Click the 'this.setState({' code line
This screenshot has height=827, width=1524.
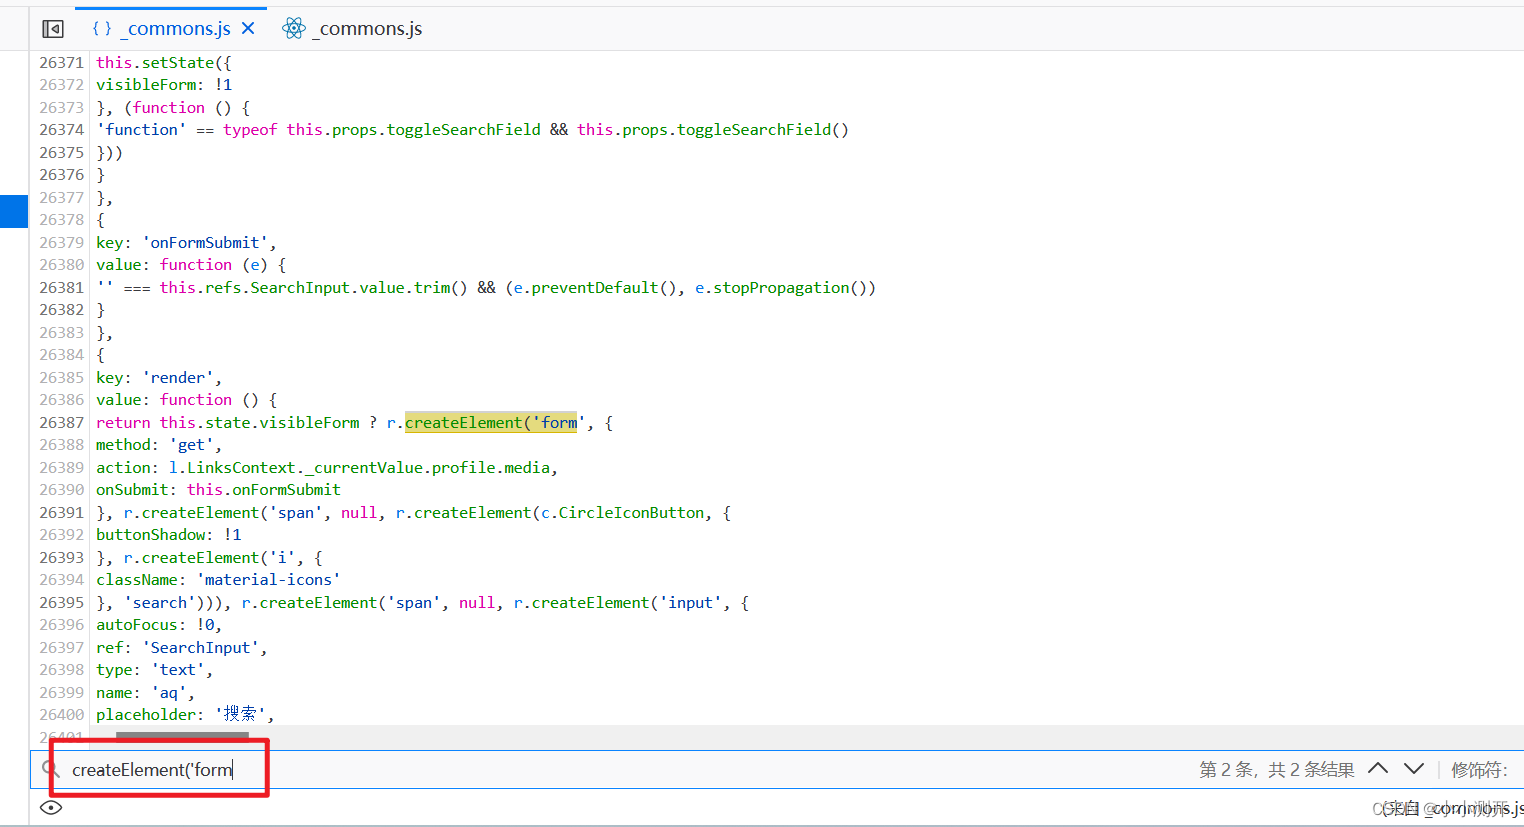[x=164, y=62]
